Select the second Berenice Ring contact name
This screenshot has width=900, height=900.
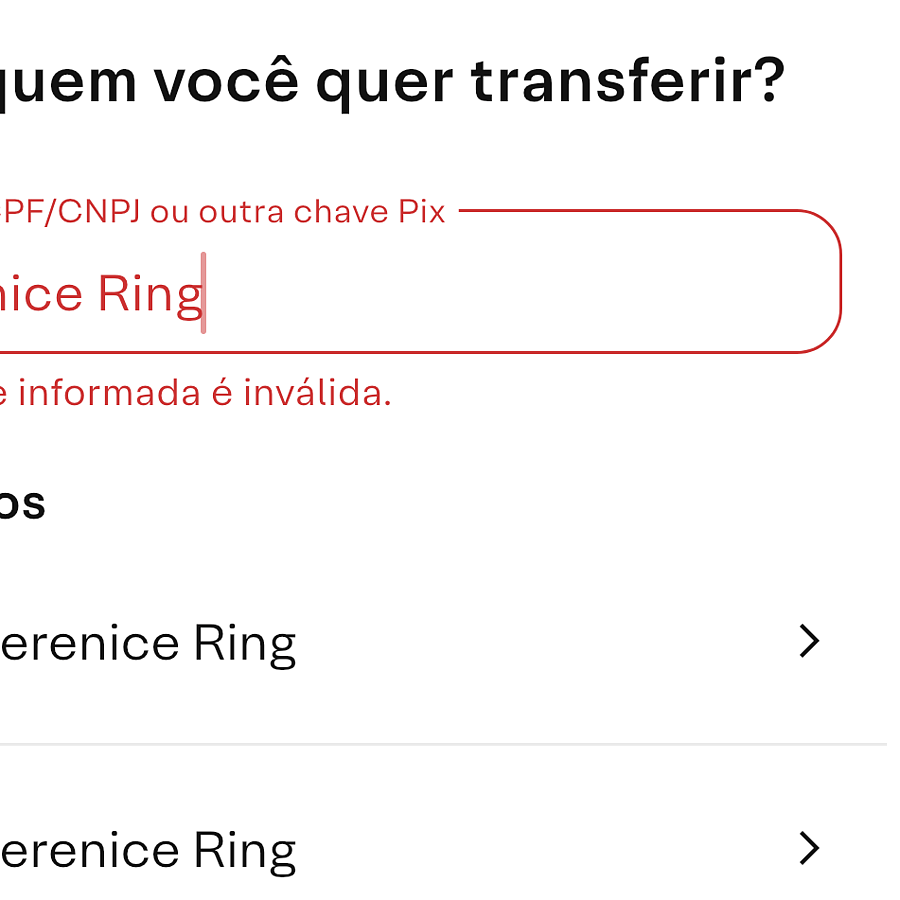148,851
